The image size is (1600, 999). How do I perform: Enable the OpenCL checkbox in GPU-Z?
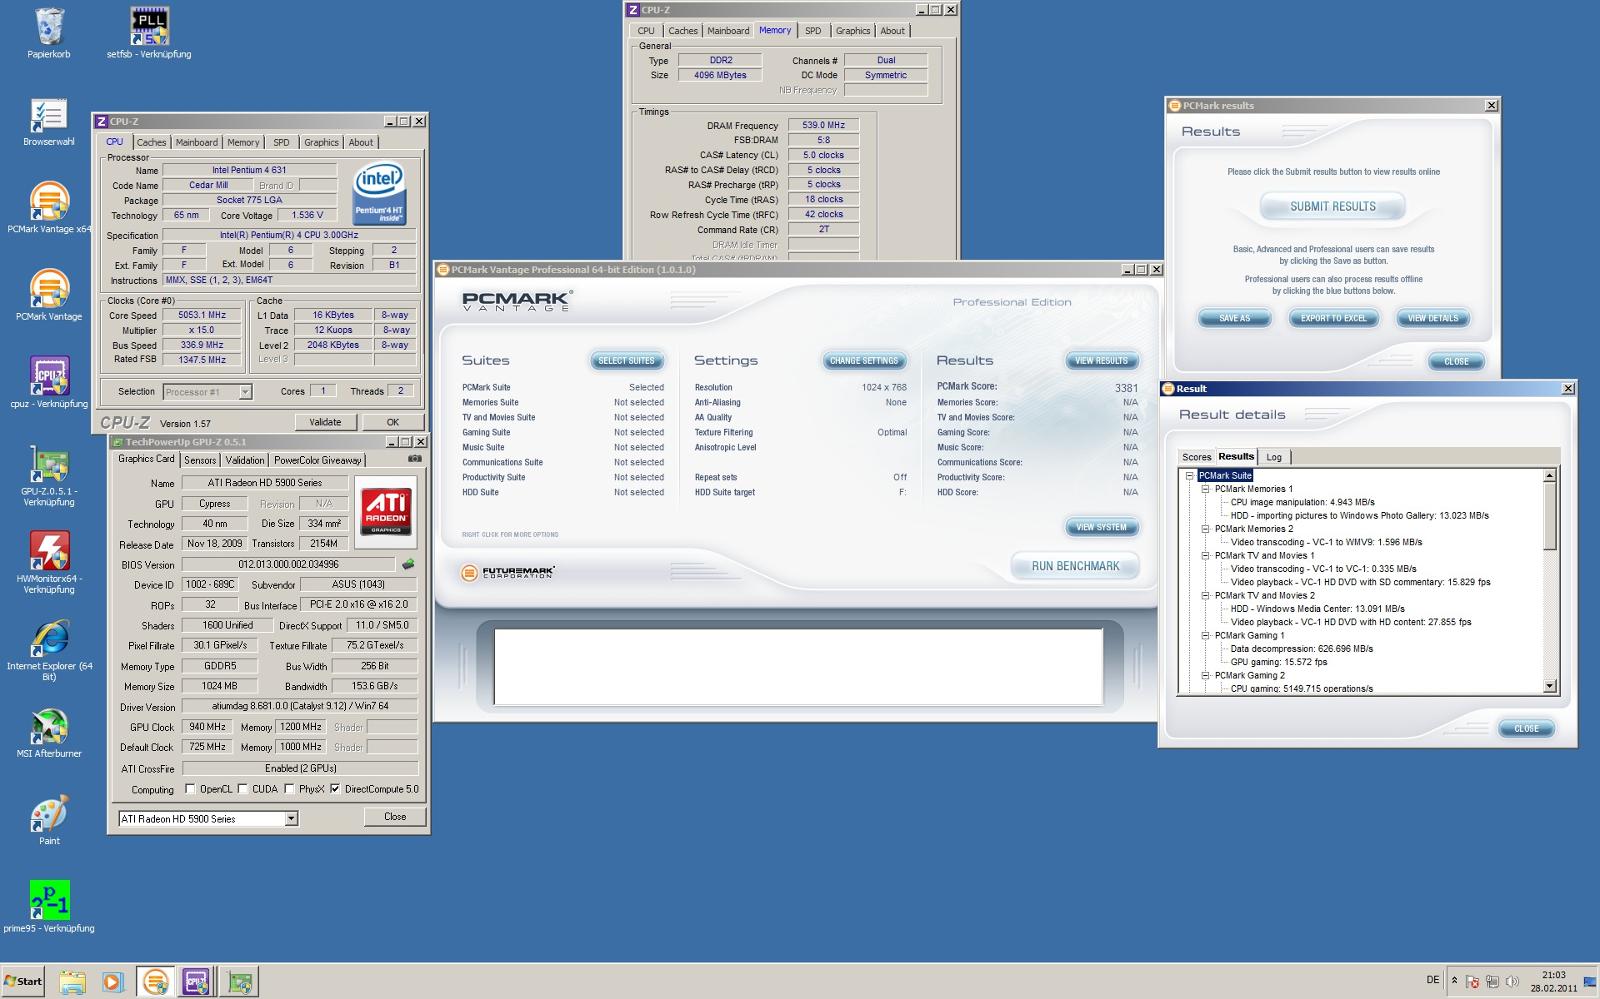pyautogui.click(x=190, y=789)
